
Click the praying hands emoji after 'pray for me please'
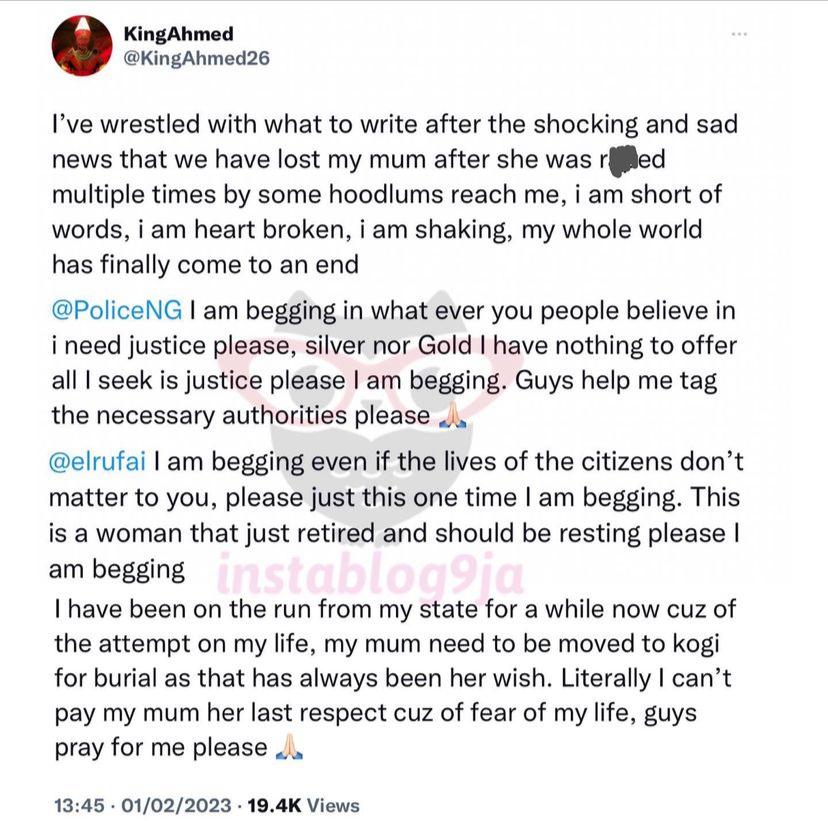point(289,747)
